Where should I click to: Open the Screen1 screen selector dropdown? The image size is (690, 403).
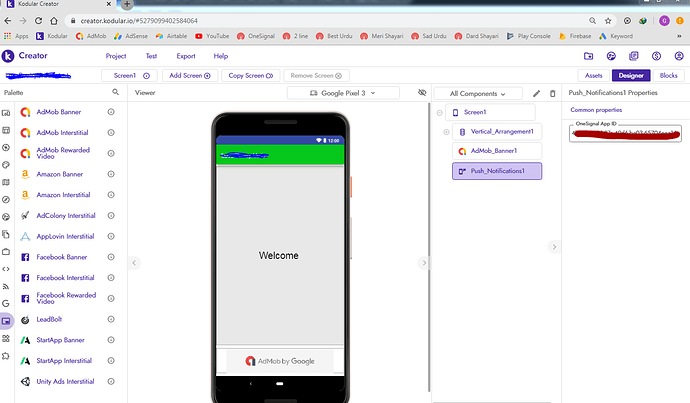pos(128,75)
